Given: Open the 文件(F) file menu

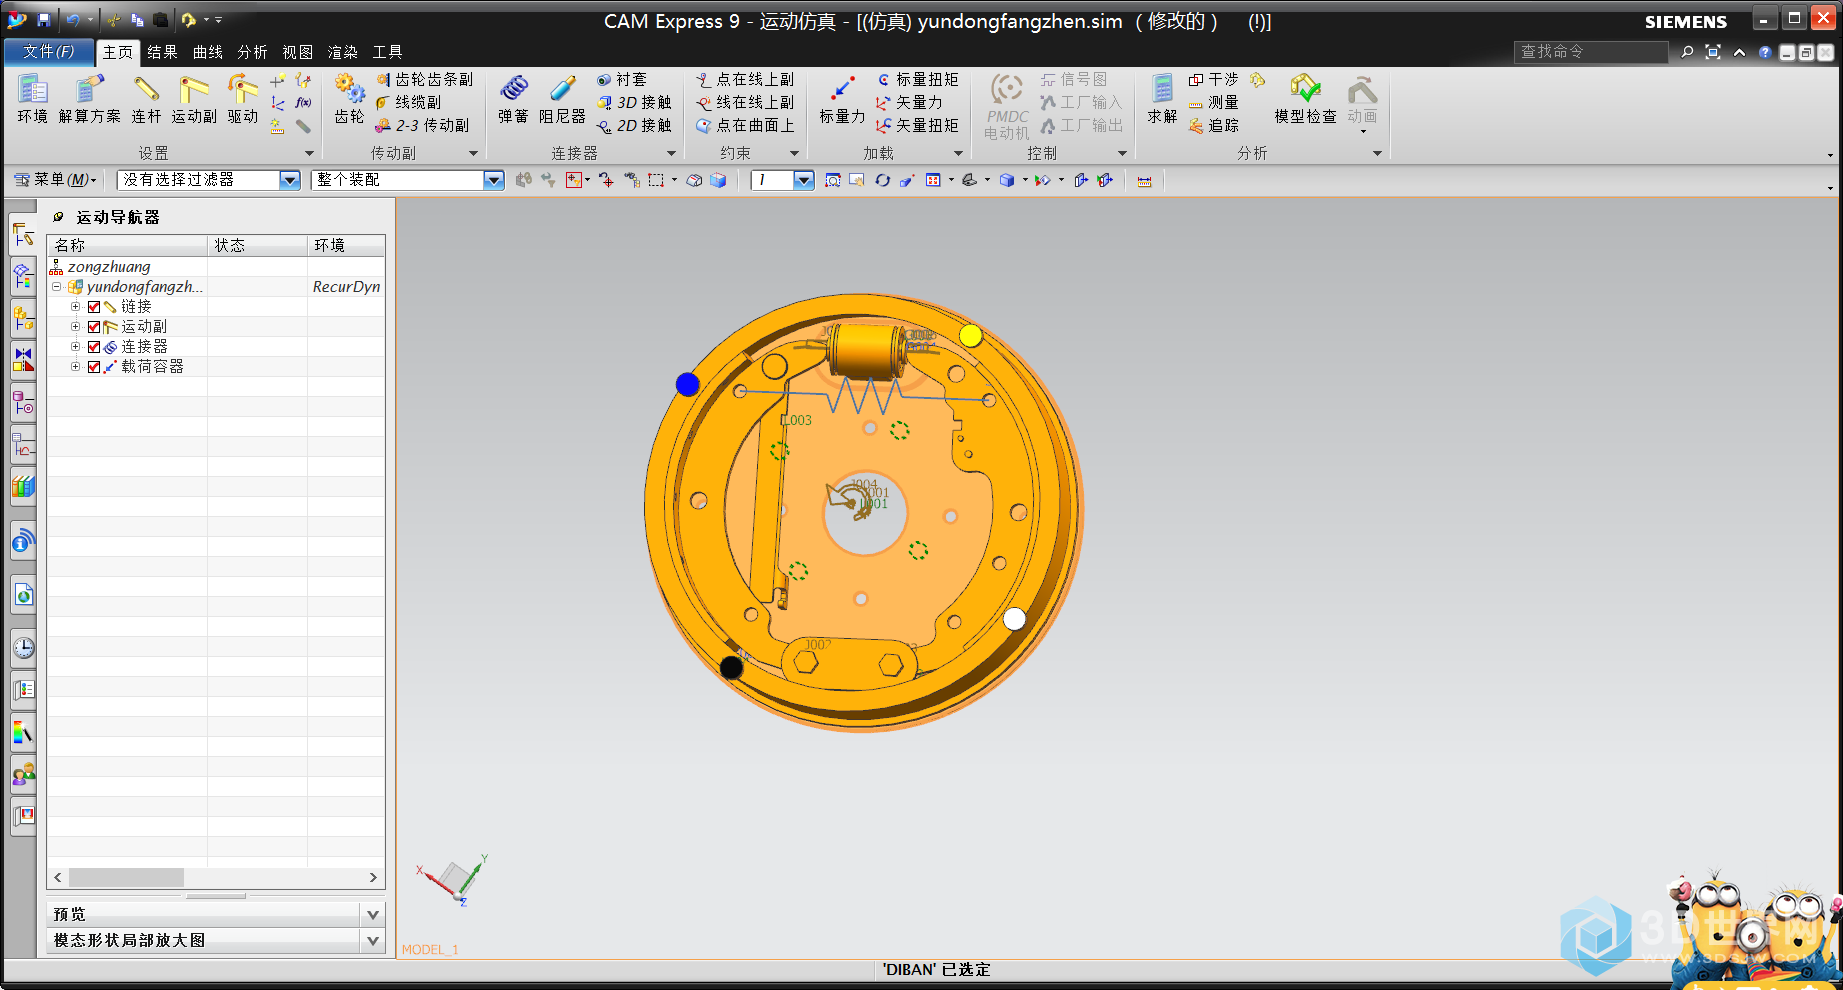Looking at the screenshot, I should point(48,52).
